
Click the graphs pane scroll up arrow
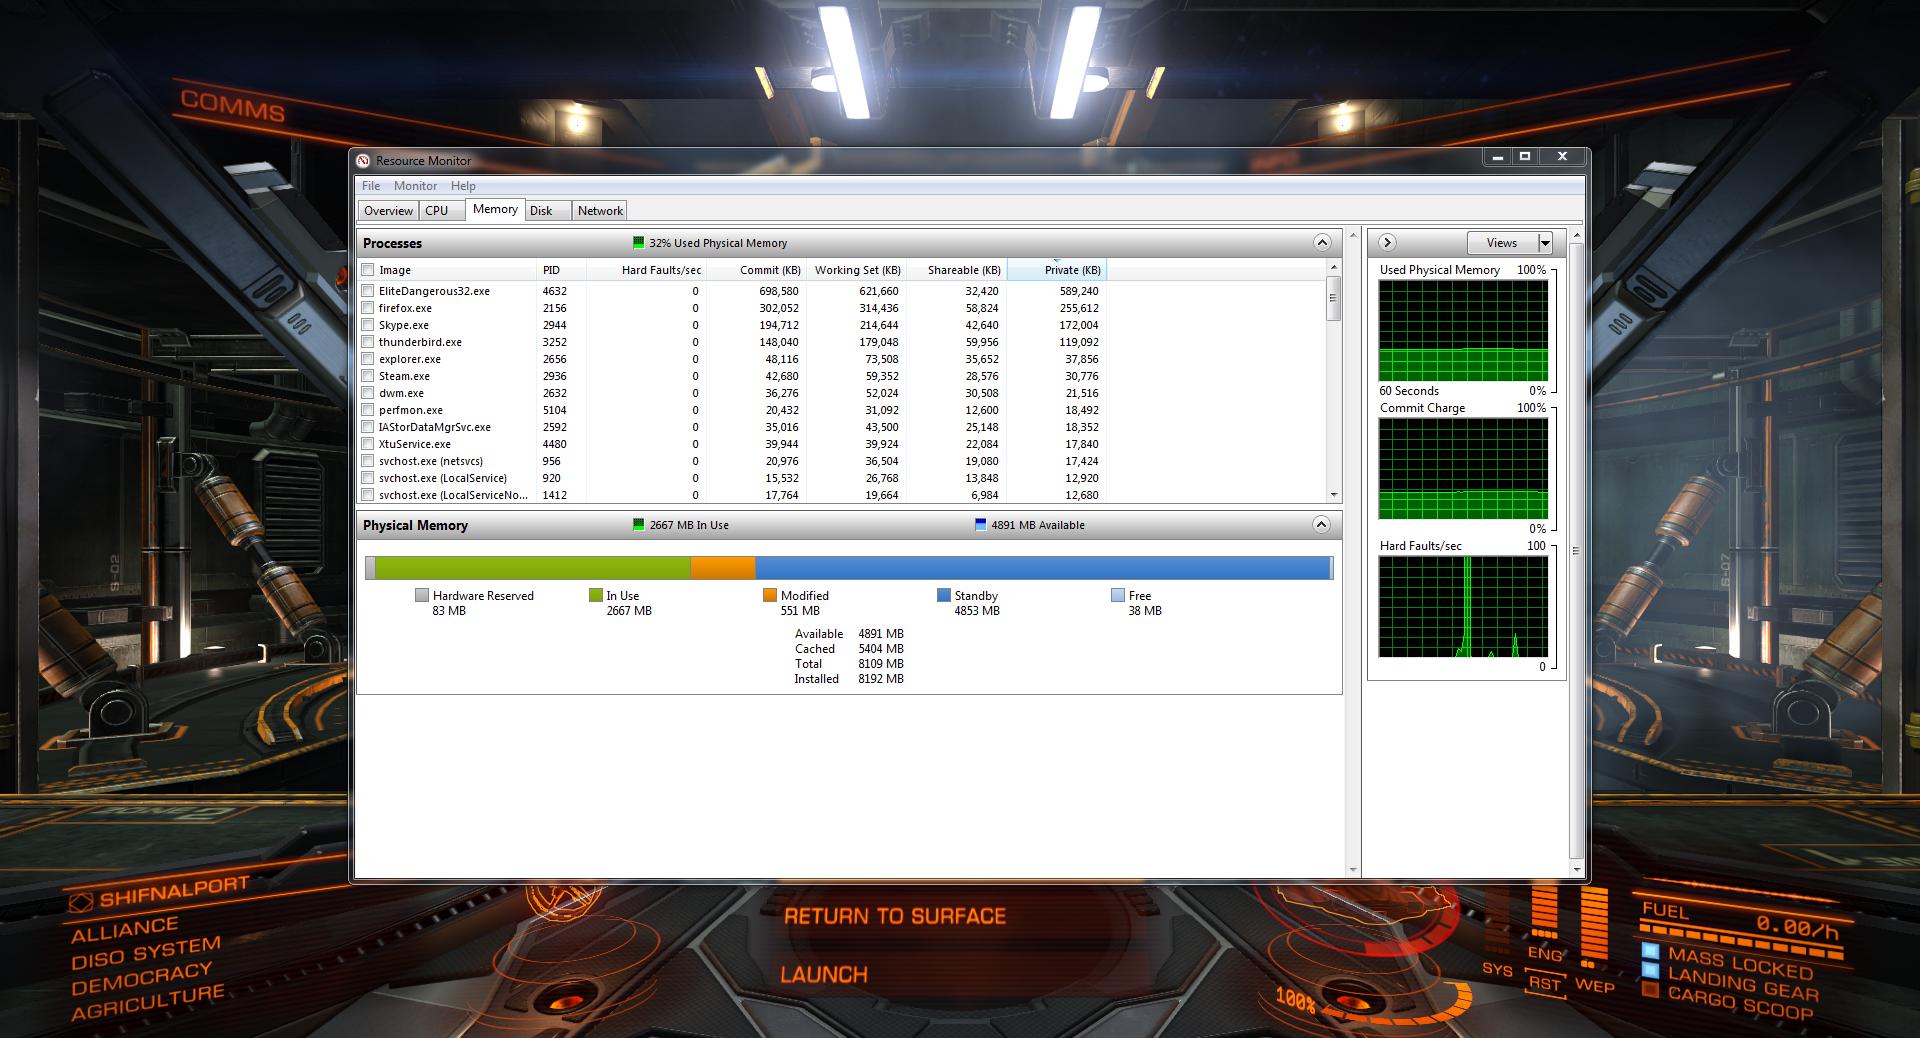coord(1577,236)
